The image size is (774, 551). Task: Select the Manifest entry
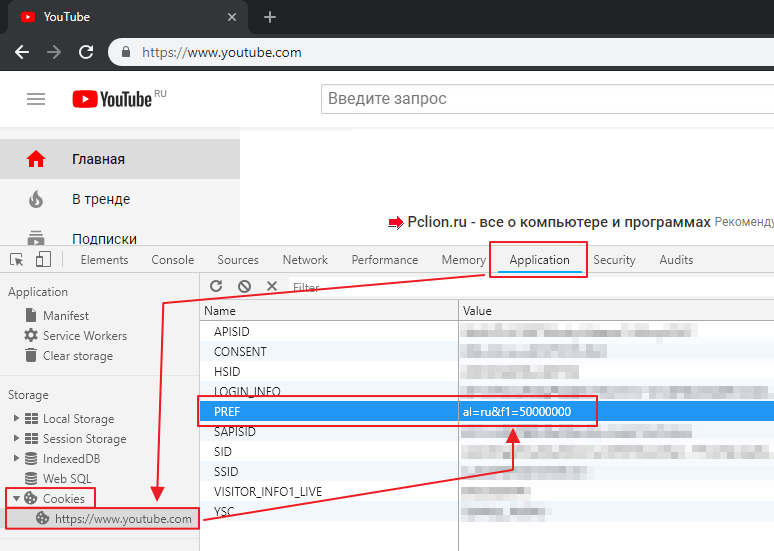click(66, 315)
